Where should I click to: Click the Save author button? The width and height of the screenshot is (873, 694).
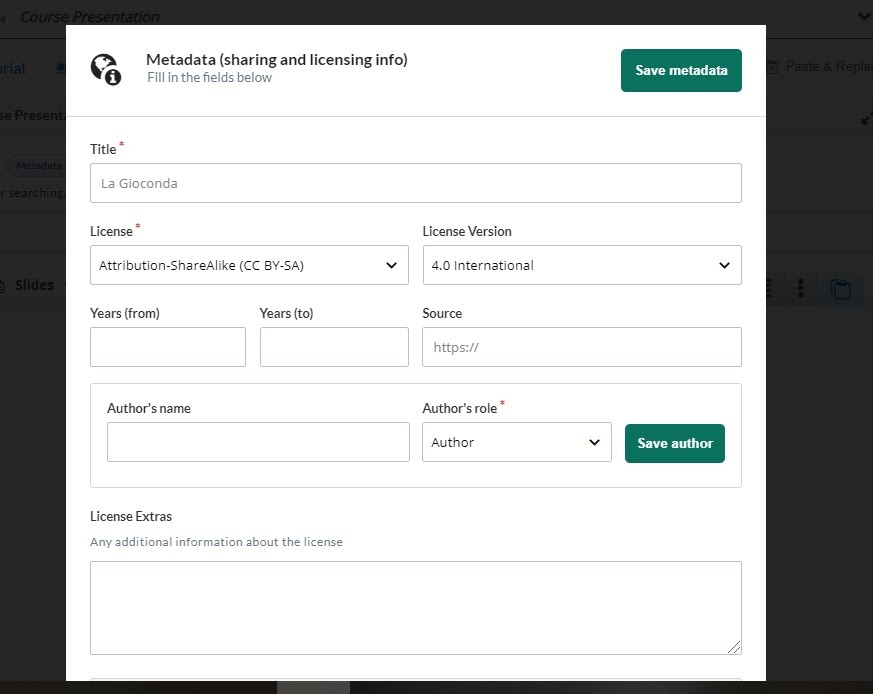(x=675, y=443)
